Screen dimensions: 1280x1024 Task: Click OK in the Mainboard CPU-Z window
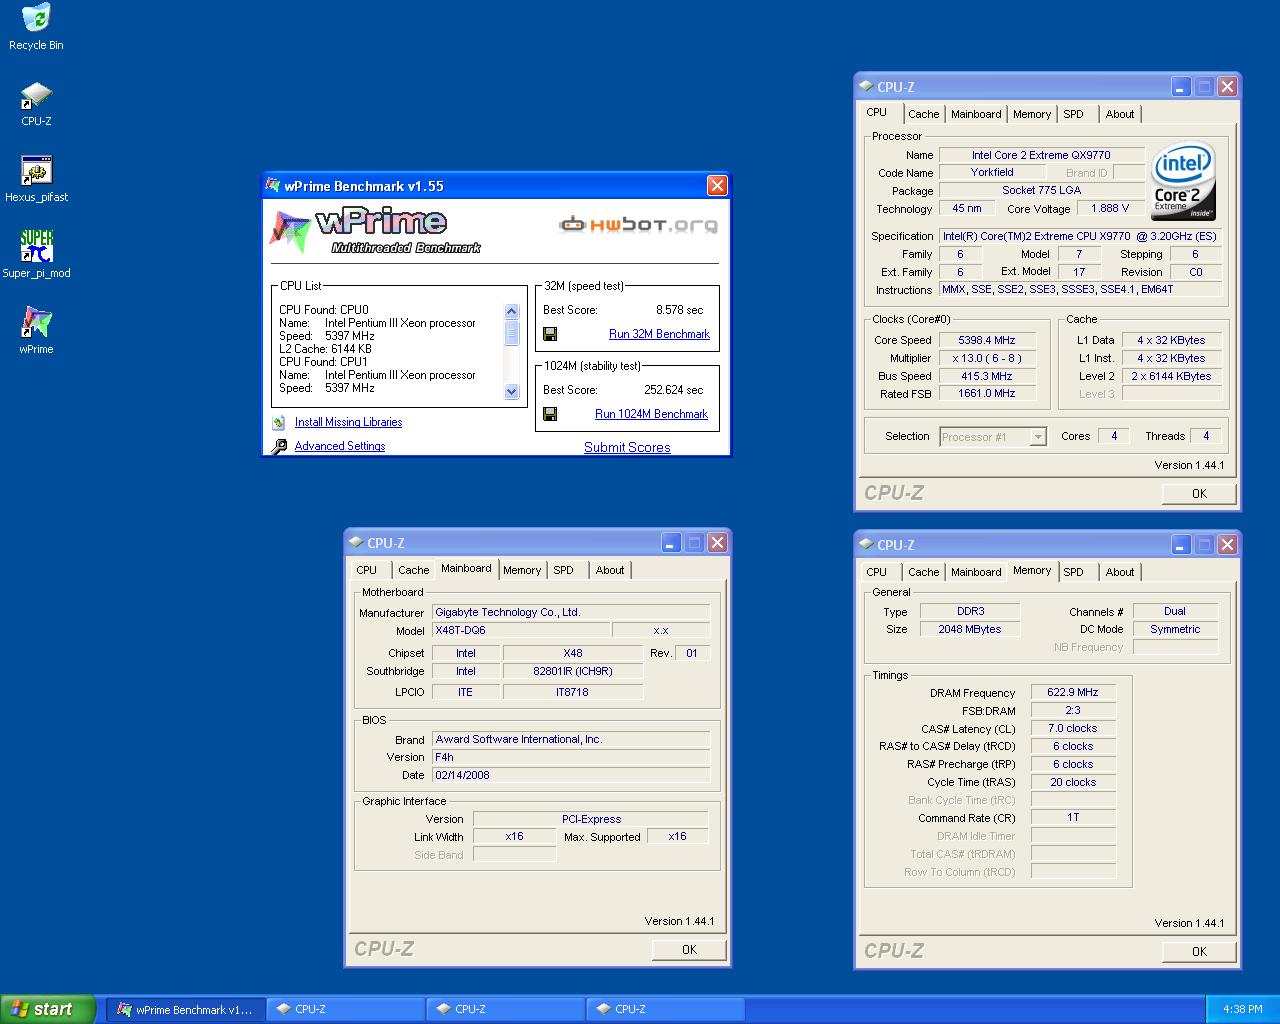(689, 950)
